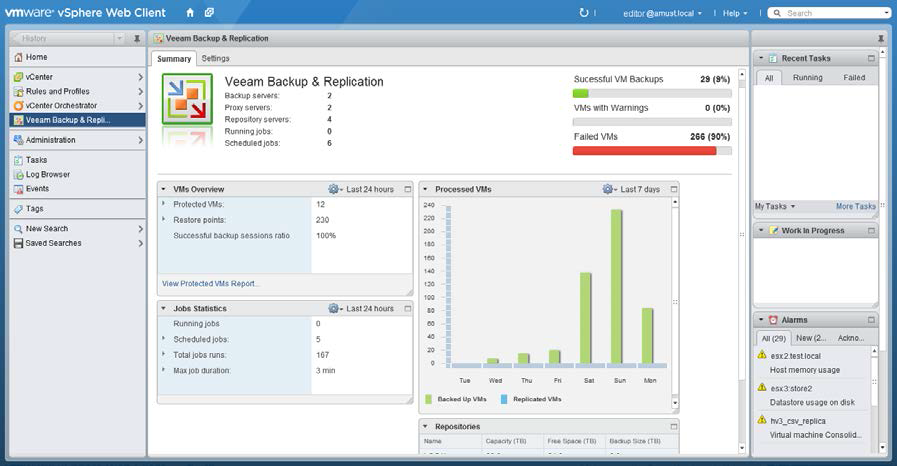Open the My Tasks filter dropdown
The image size is (897, 466).
[775, 206]
